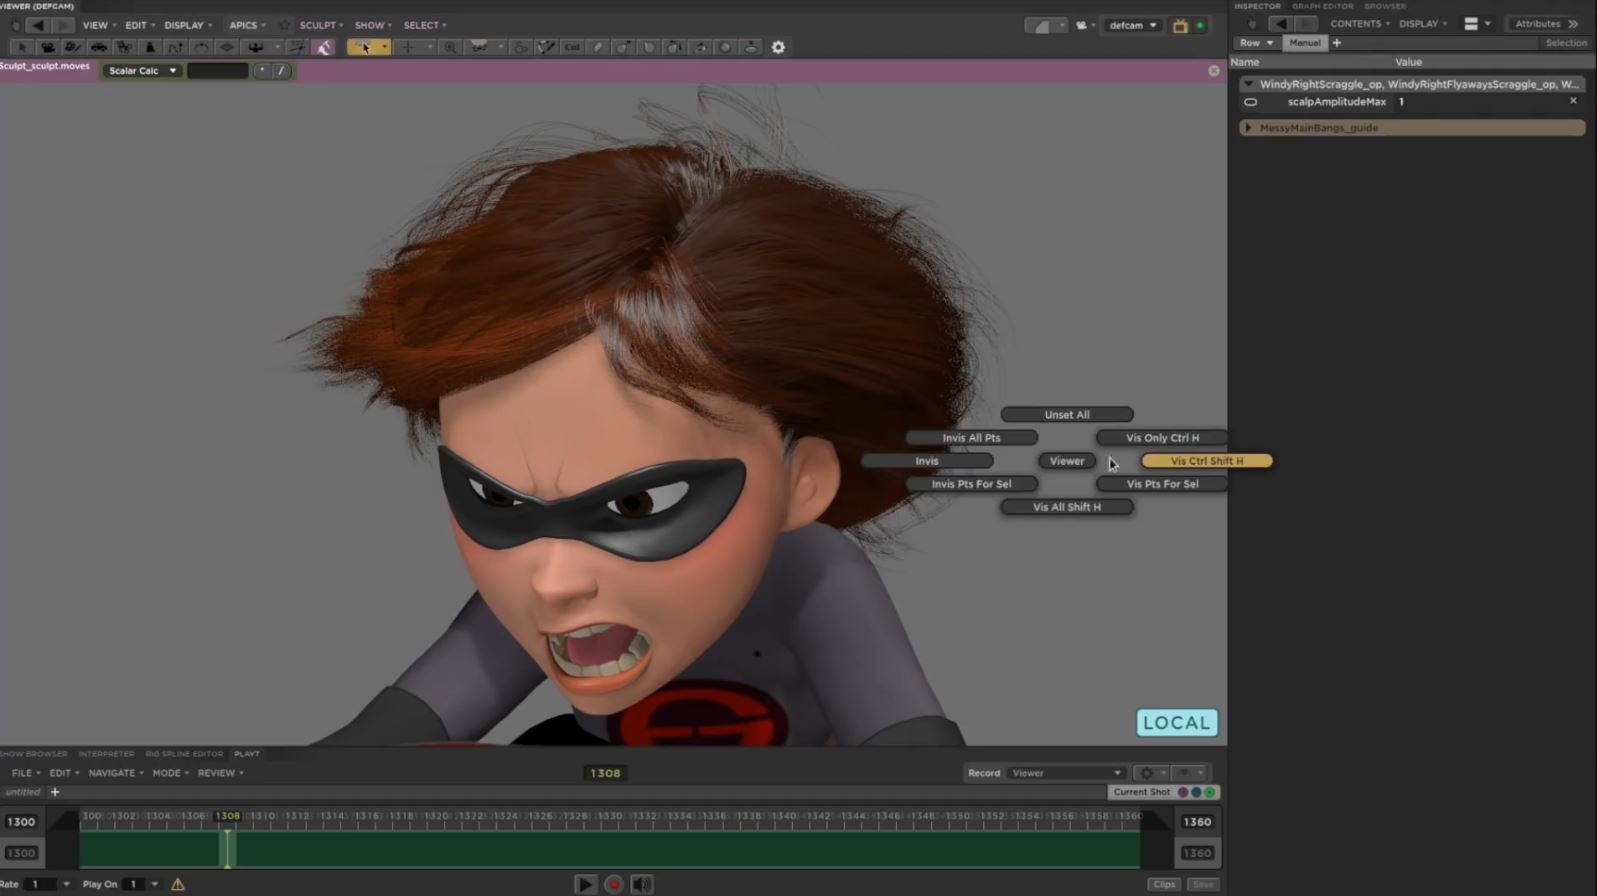The height and width of the screenshot is (896, 1597).
Task: Choose Unset All in pie menu
Action: pyautogui.click(x=1067, y=415)
